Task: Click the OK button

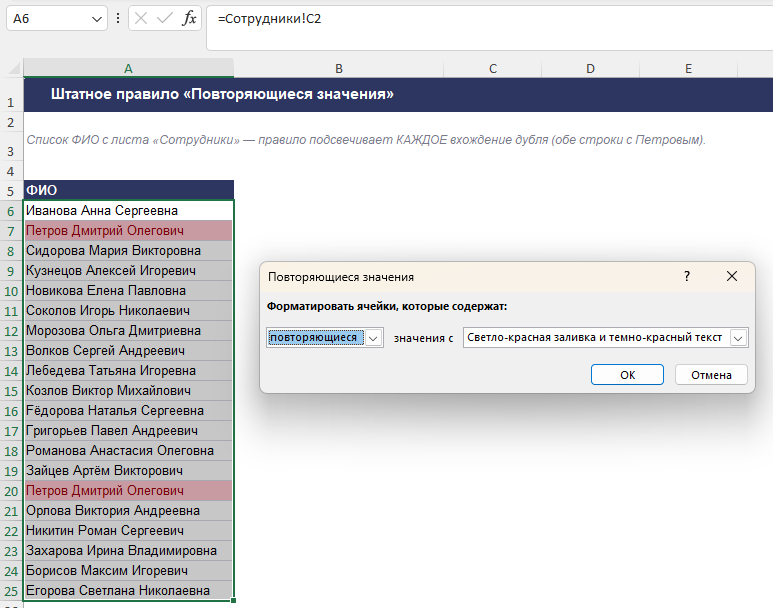Action: tap(627, 375)
